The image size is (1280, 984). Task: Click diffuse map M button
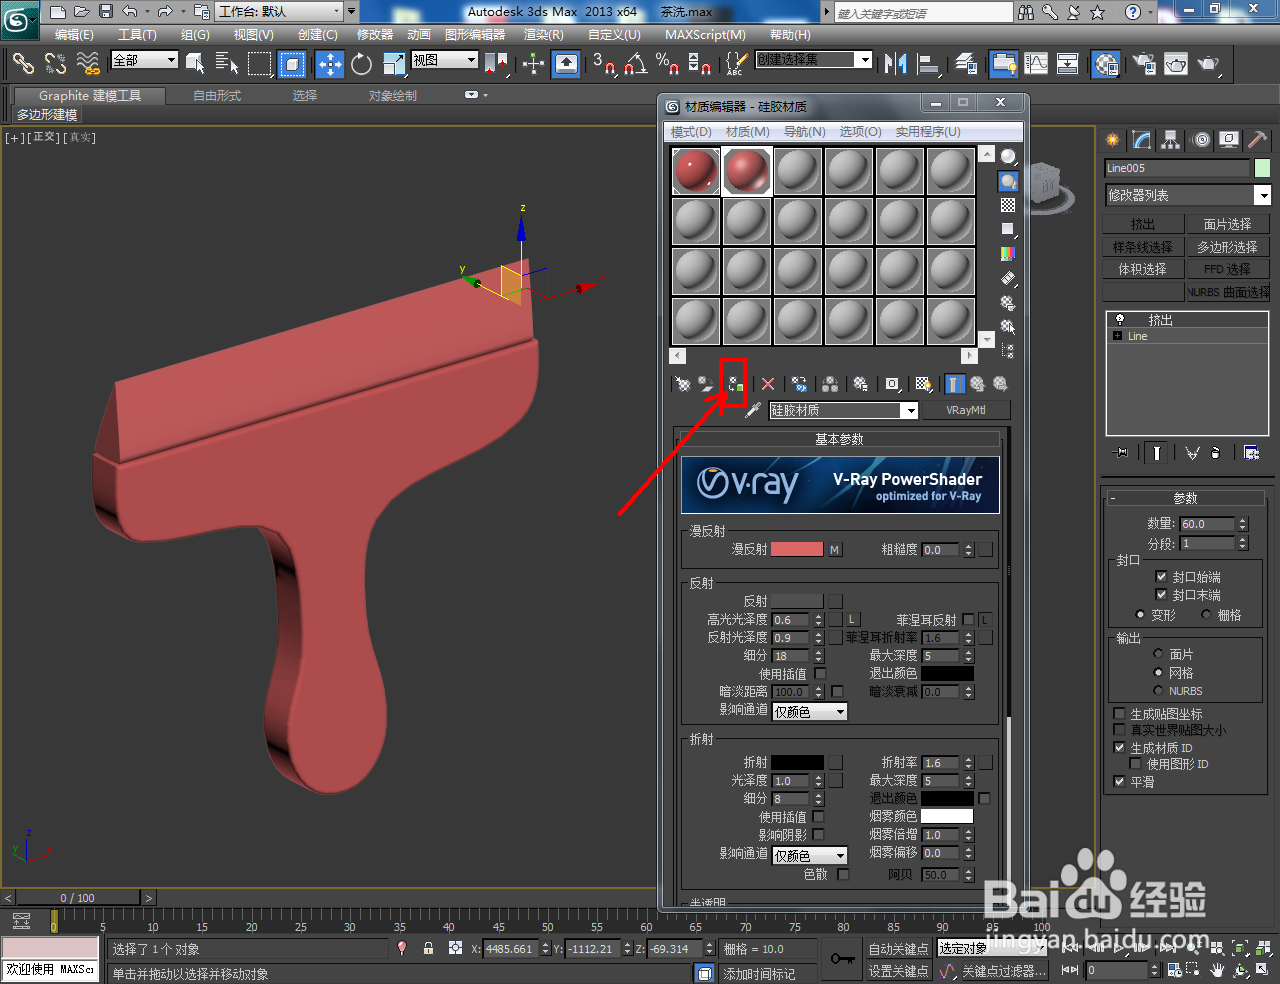click(x=835, y=550)
